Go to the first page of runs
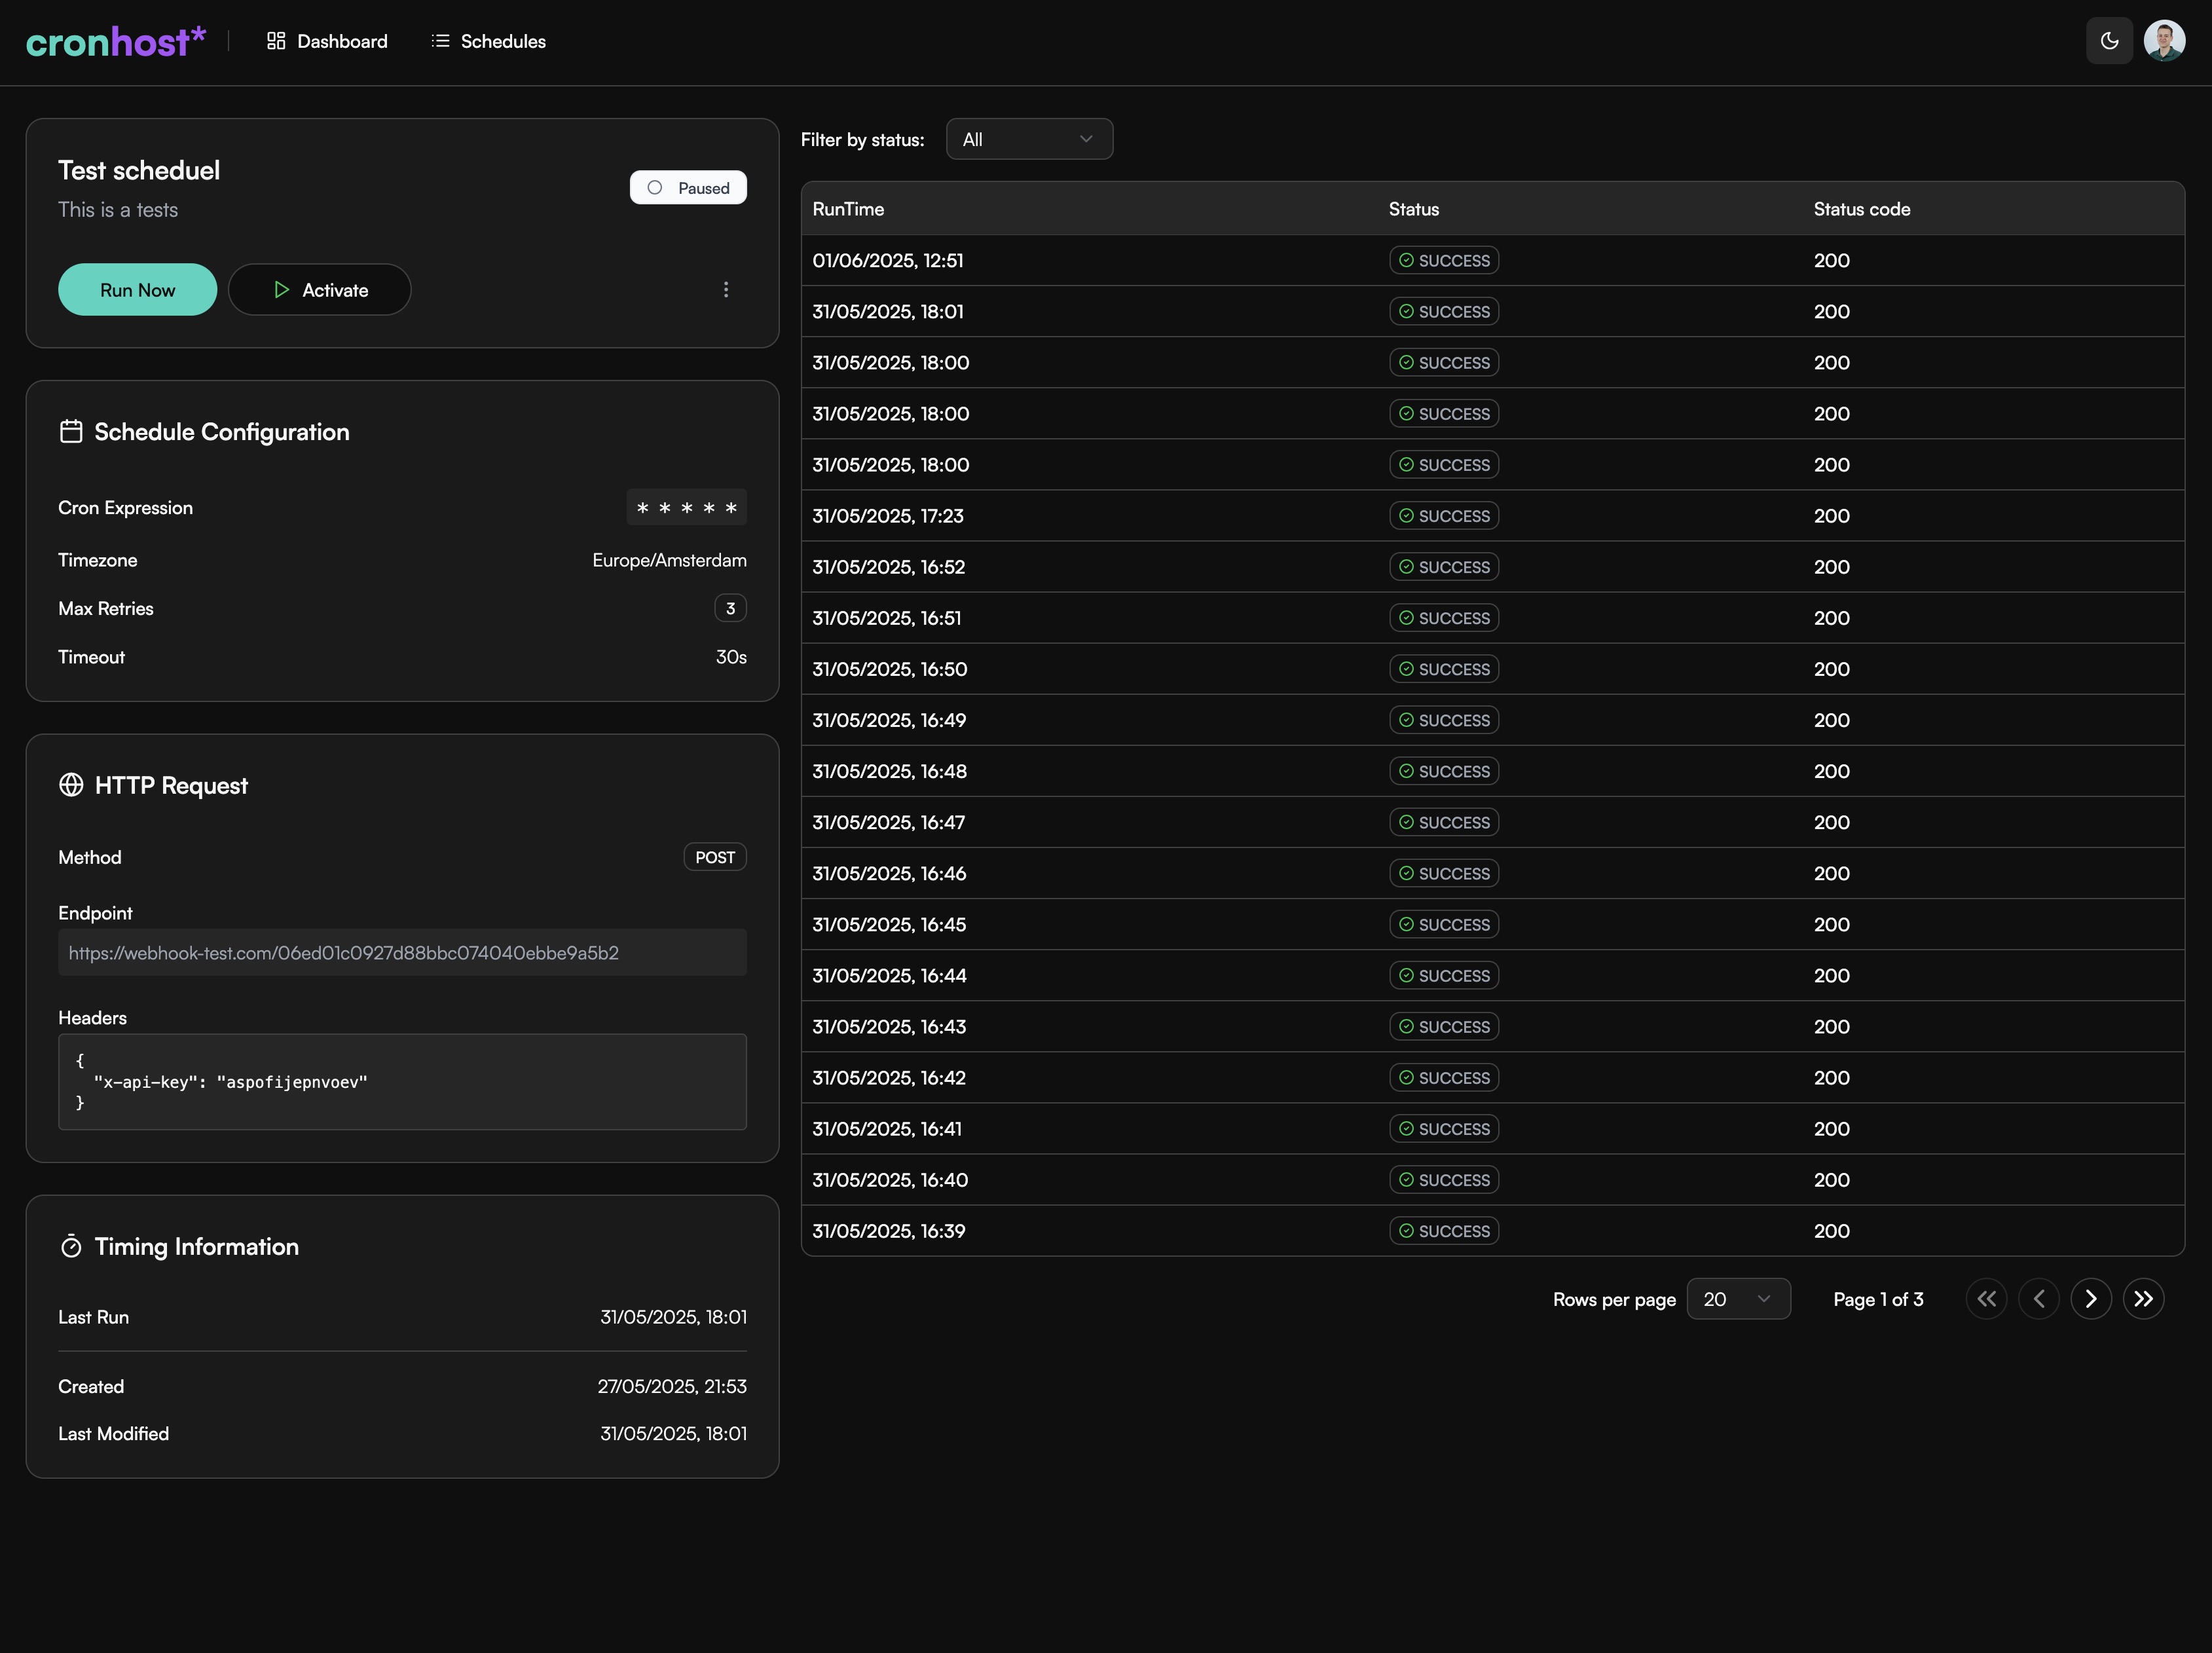The width and height of the screenshot is (2212, 1653). tap(1986, 1299)
